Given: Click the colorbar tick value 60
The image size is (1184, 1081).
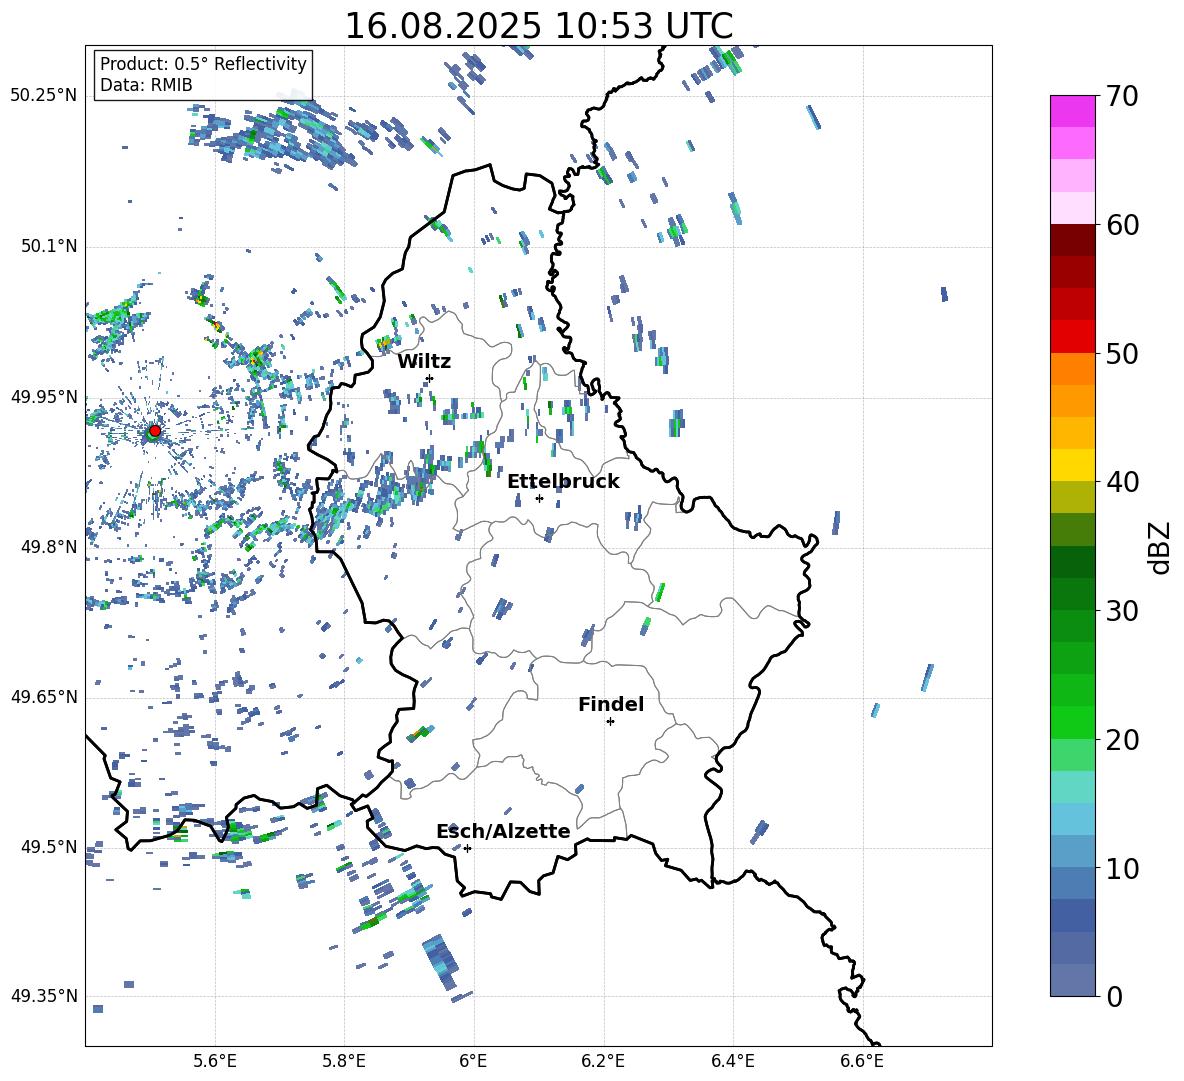Looking at the screenshot, I should tap(1122, 225).
